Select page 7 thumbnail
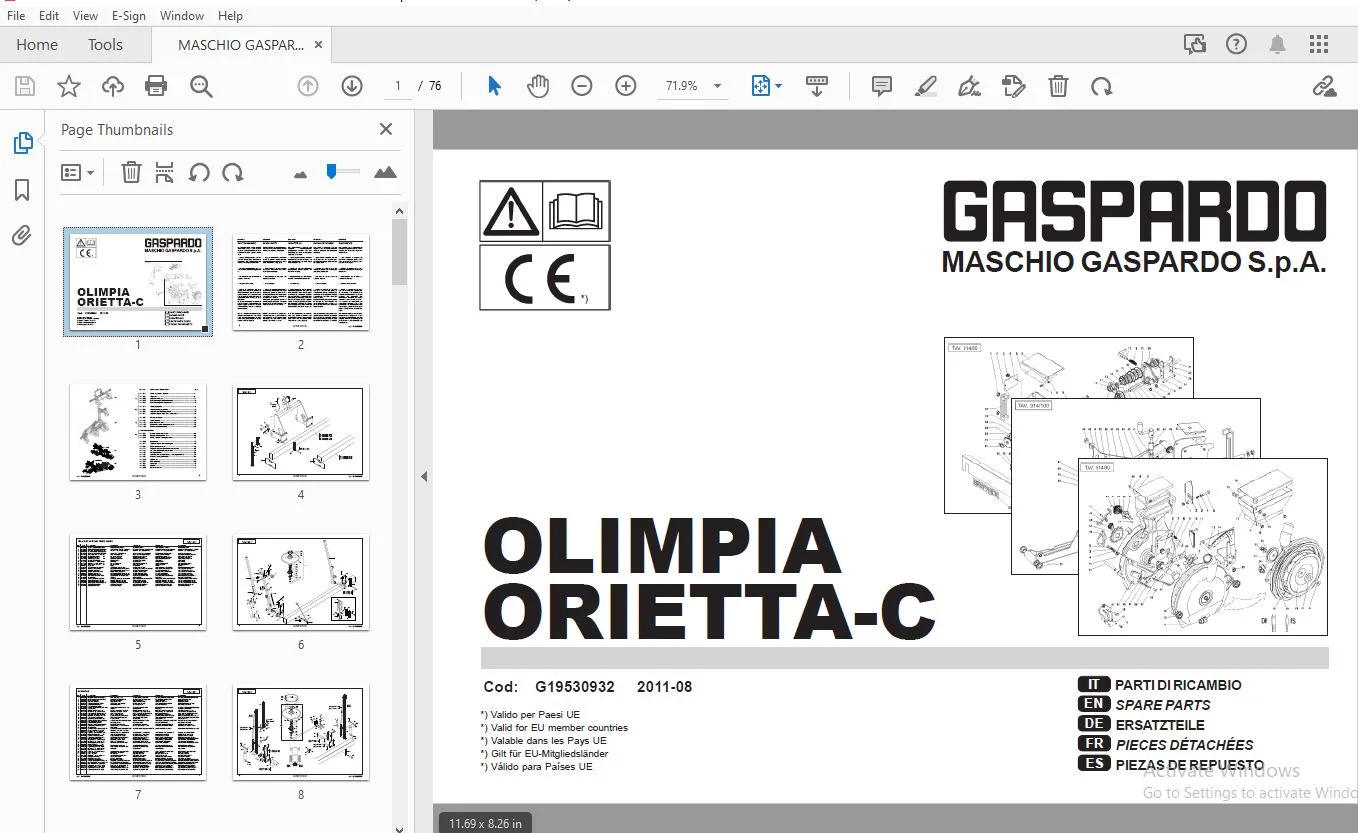 [138, 732]
